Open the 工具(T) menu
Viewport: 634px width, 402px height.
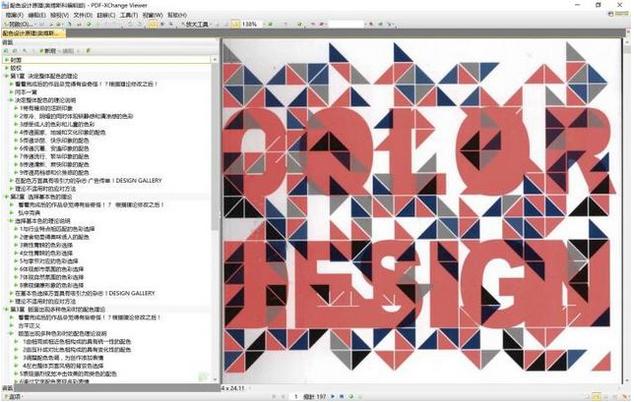pyautogui.click(x=129, y=15)
